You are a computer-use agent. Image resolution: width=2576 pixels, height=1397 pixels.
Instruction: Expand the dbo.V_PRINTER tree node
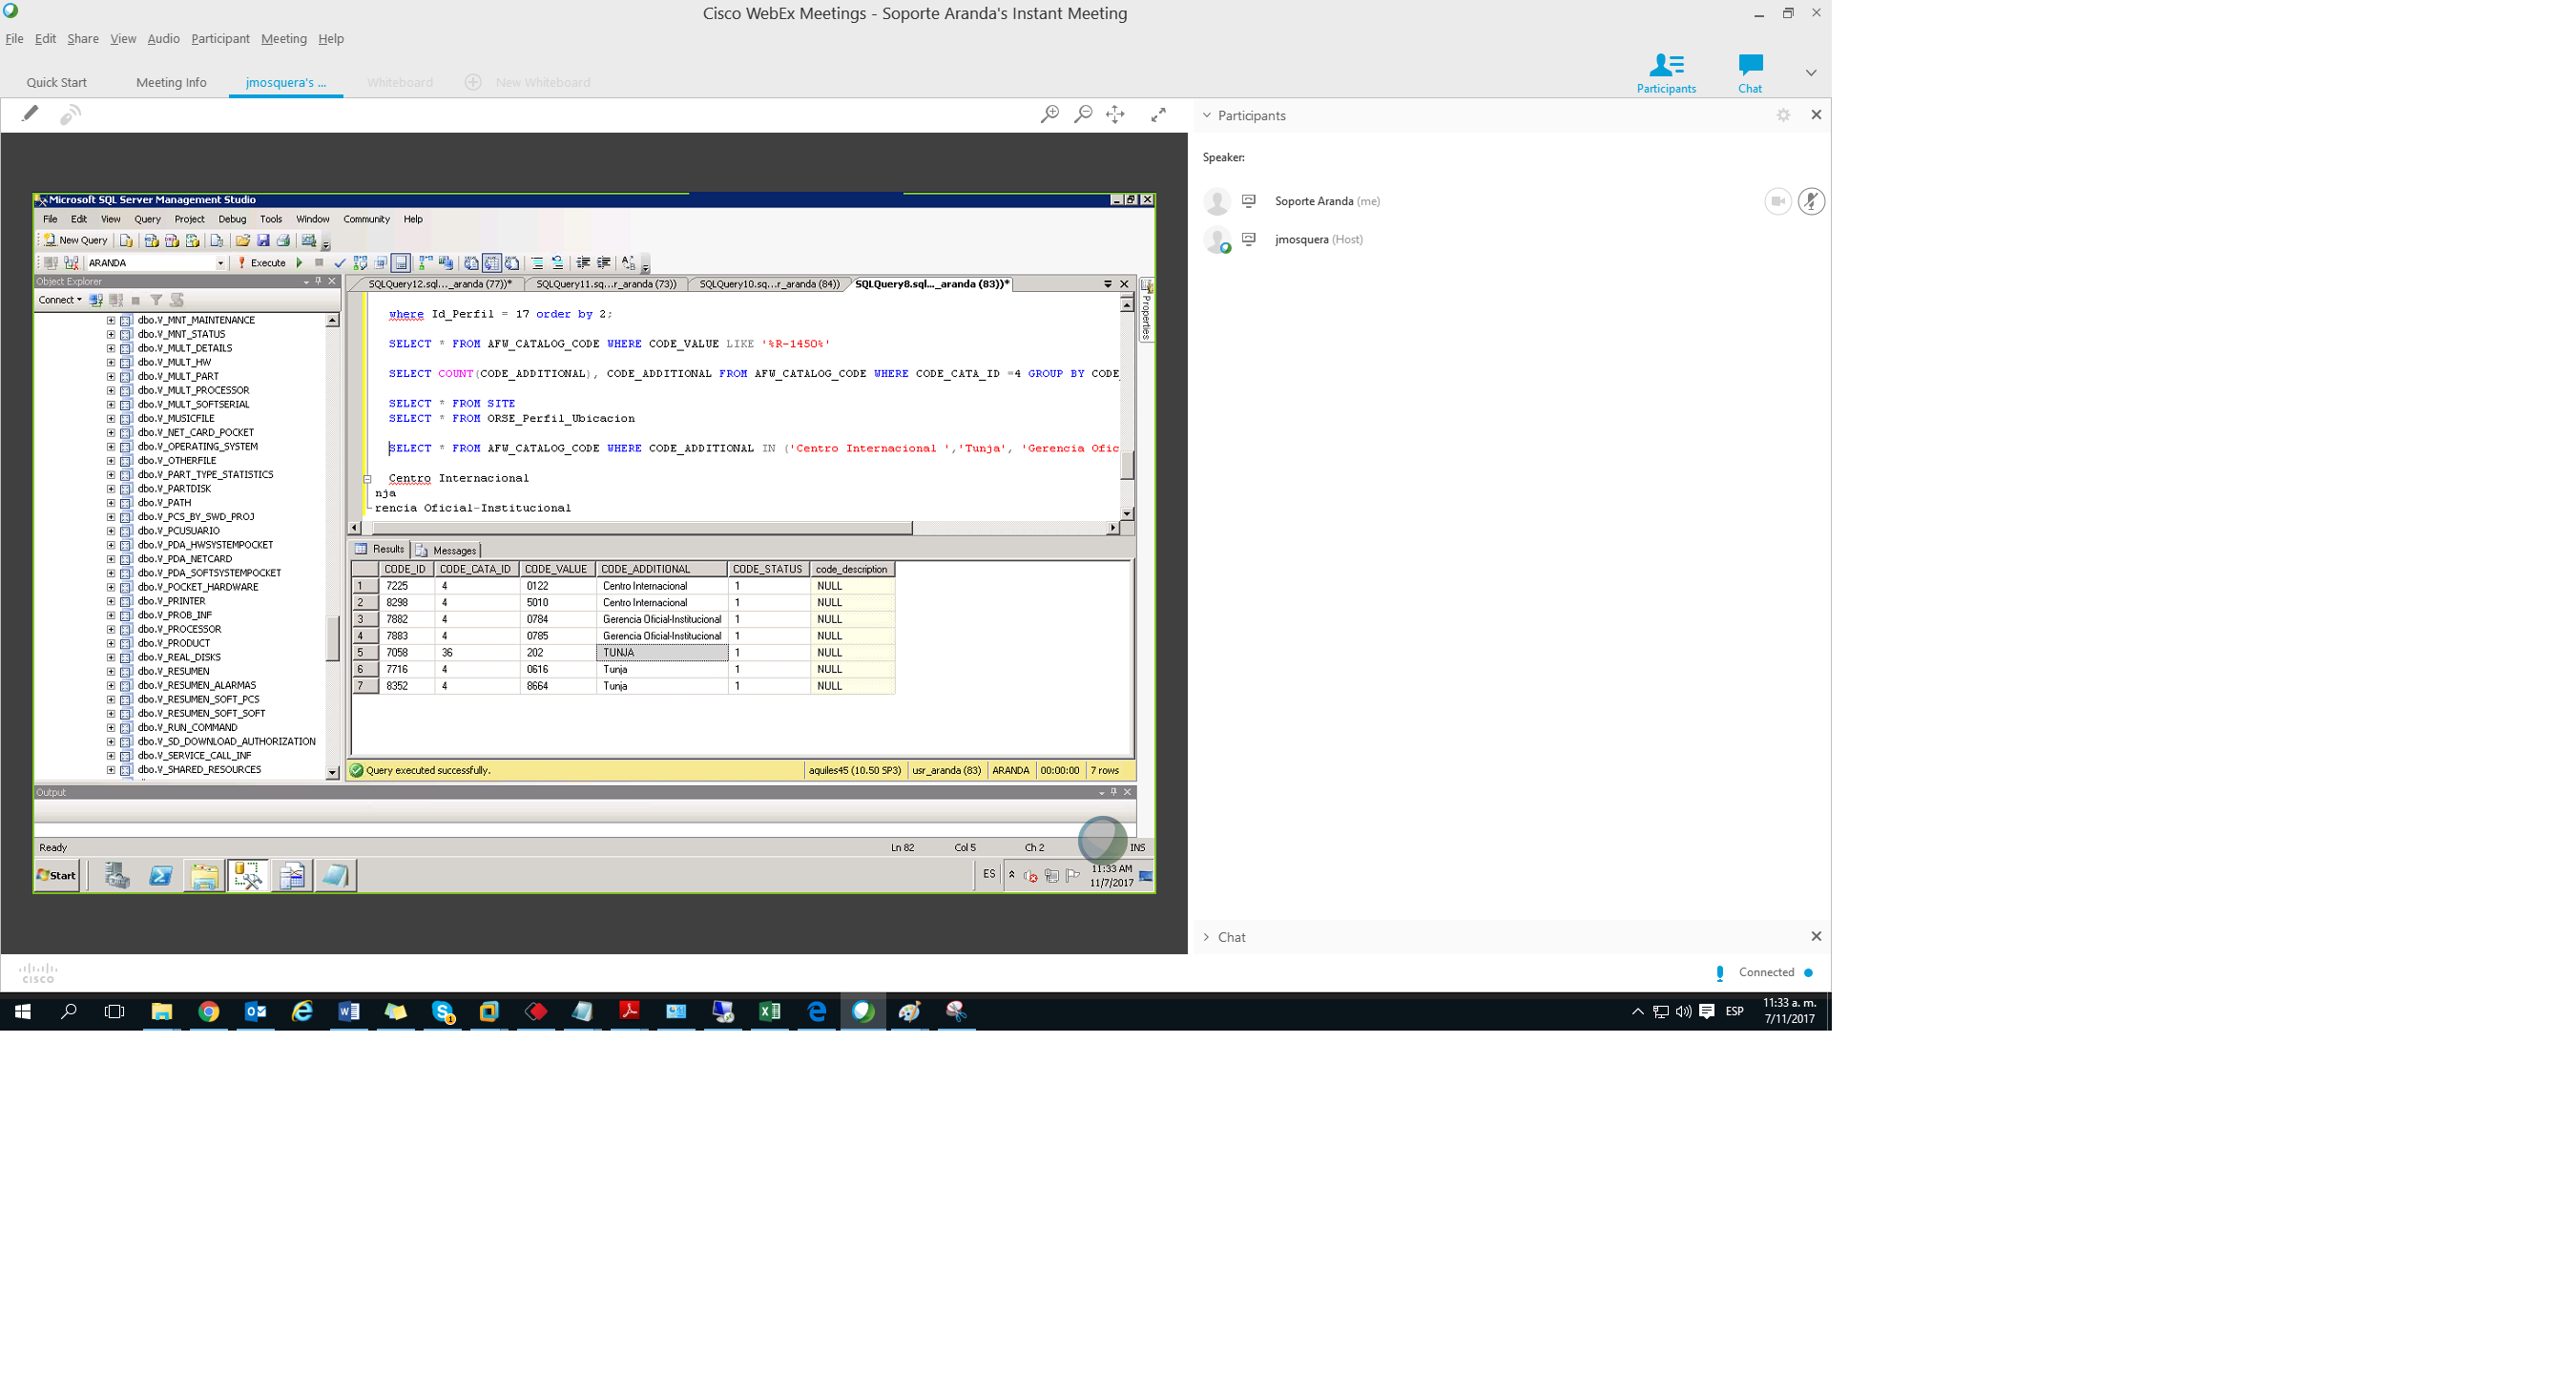pyautogui.click(x=110, y=602)
